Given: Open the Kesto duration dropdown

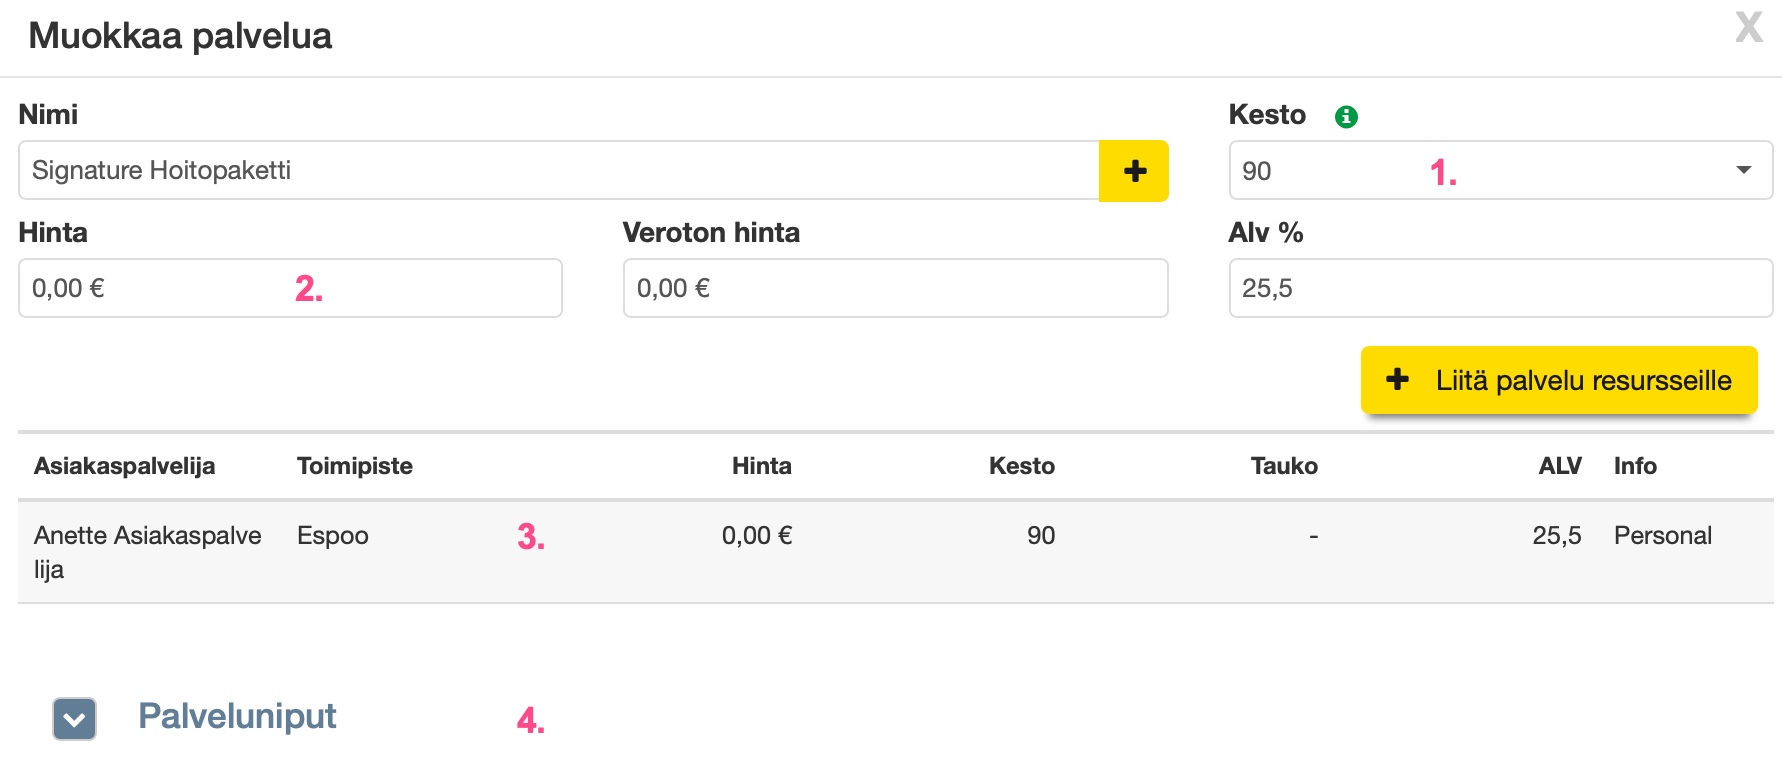Looking at the screenshot, I should [x=1500, y=171].
